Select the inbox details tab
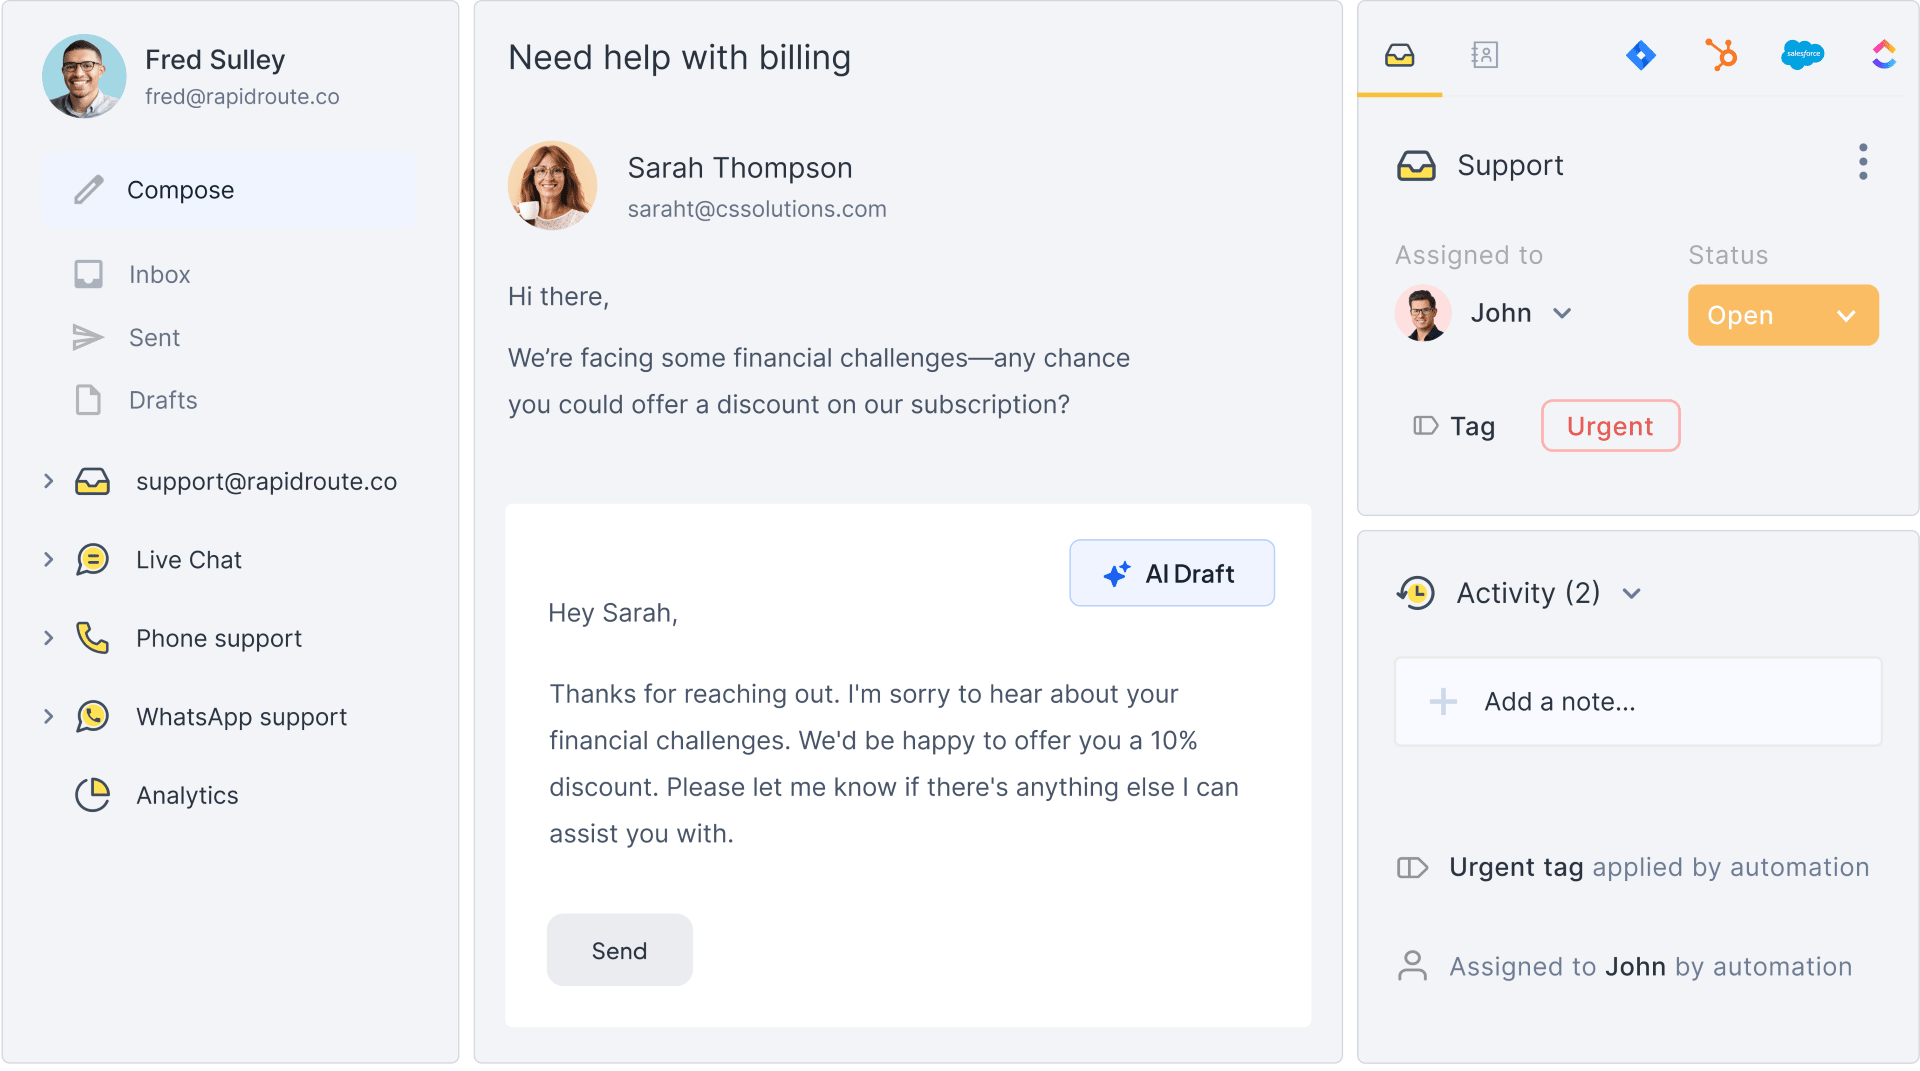The height and width of the screenshot is (1071, 1920). (1399, 55)
